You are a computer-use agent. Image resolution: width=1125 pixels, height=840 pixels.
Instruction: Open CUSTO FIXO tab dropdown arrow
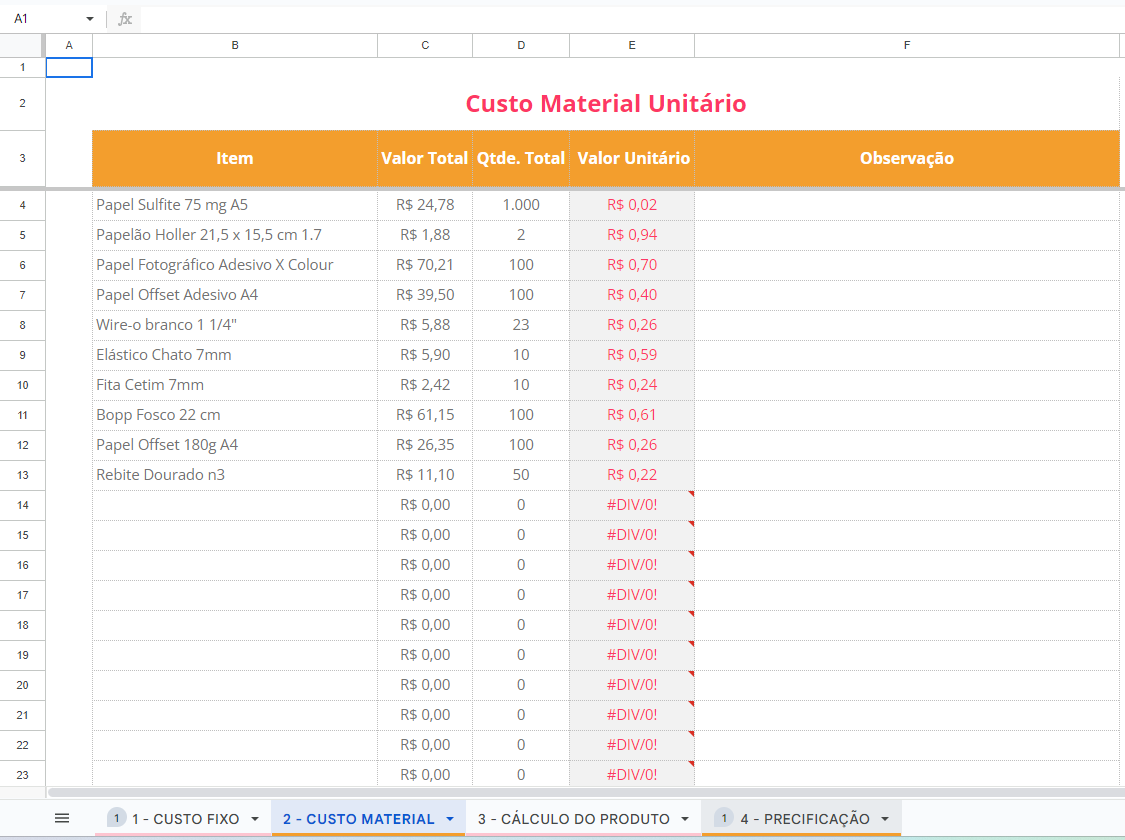(255, 819)
